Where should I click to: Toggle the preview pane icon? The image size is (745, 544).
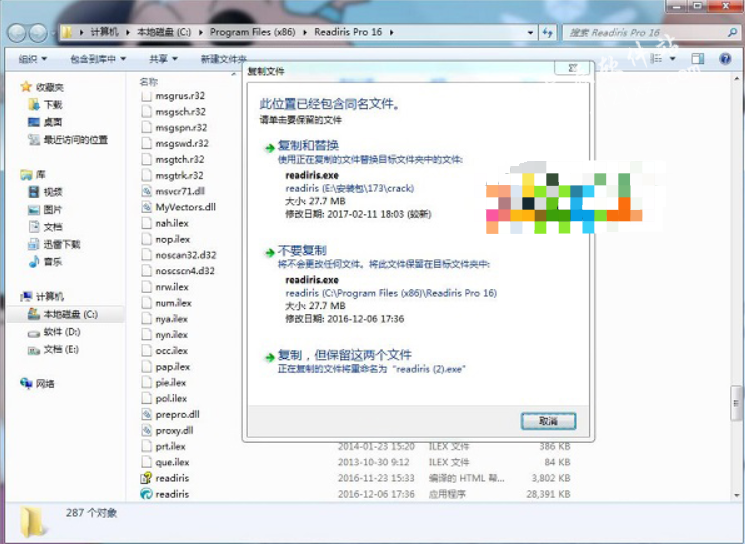pos(697,58)
